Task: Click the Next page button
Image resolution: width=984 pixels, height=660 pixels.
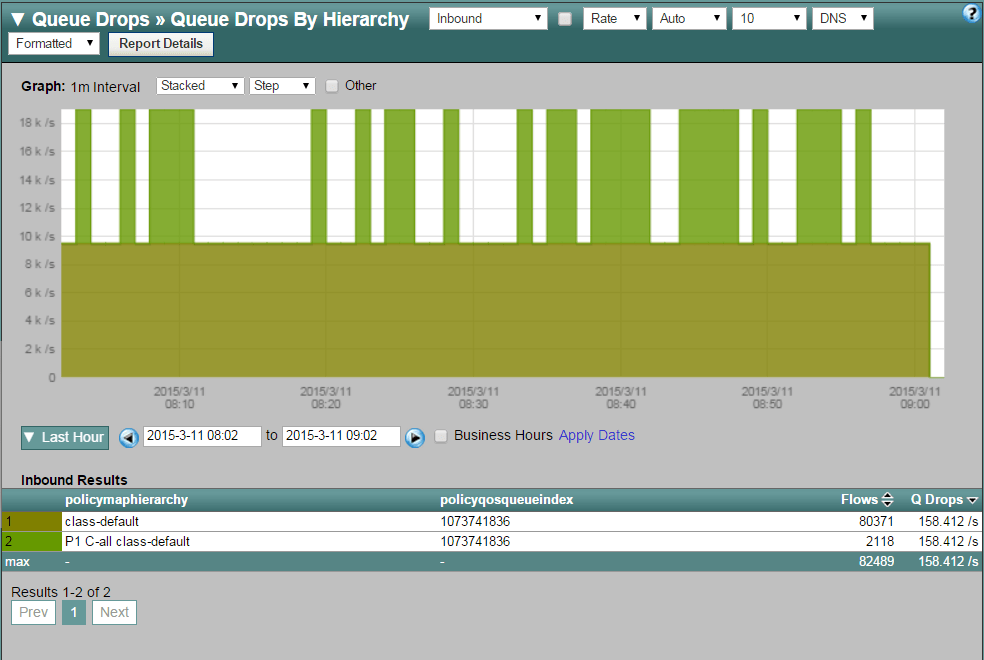Action: pos(114,612)
